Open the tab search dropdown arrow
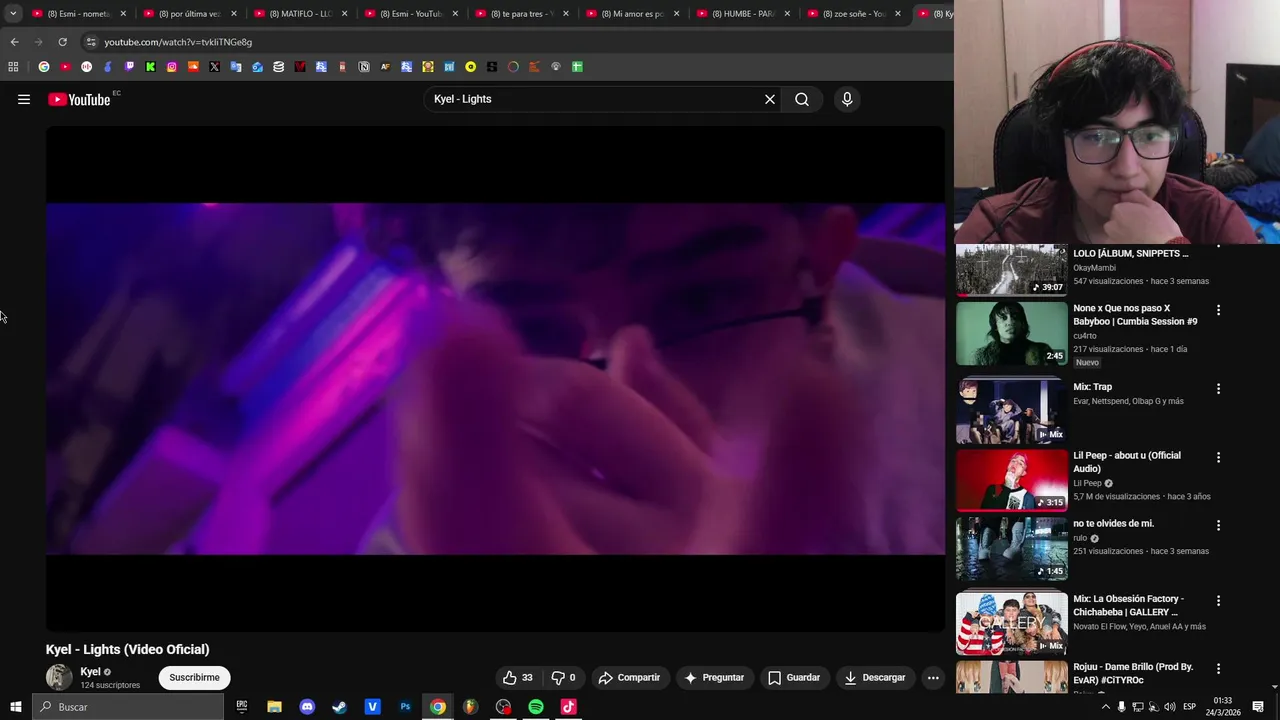 [x=13, y=14]
